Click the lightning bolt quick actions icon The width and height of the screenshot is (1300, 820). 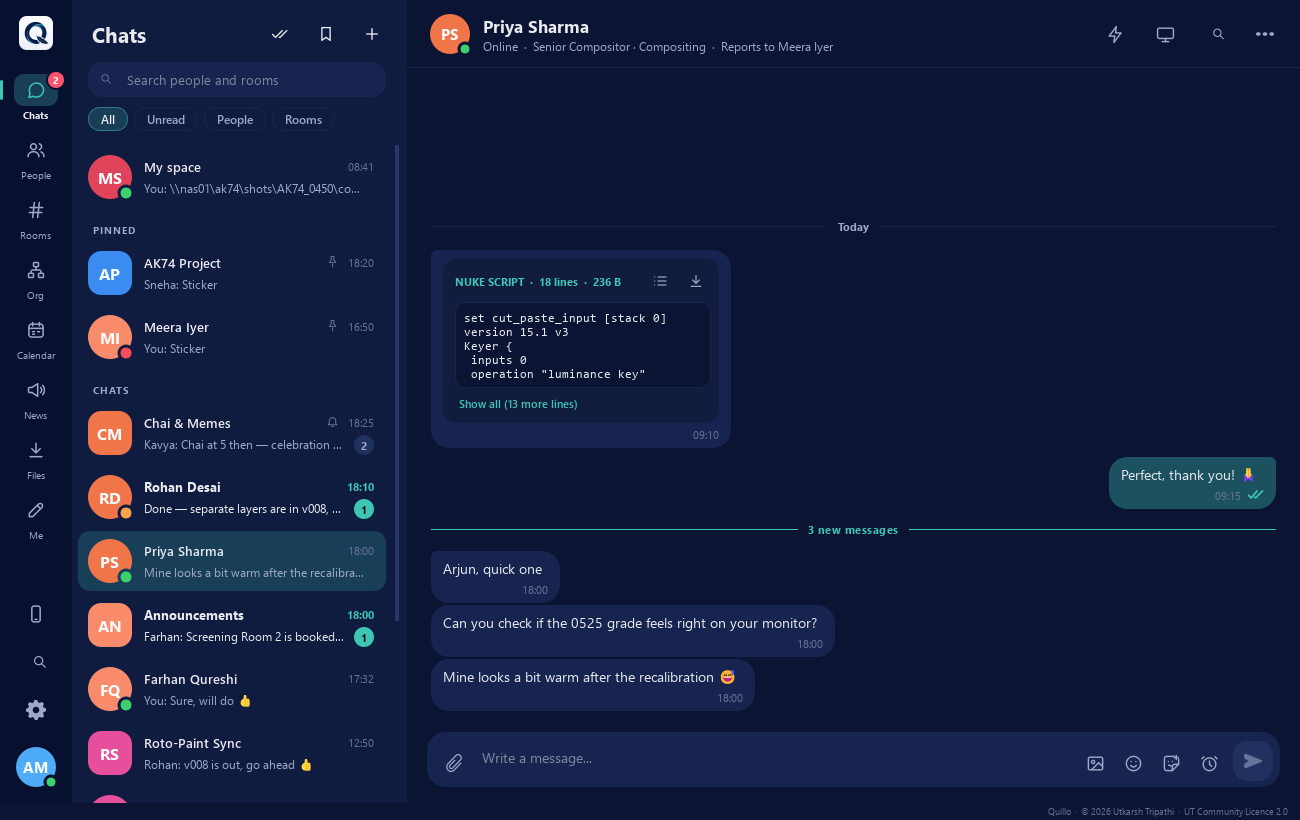1115,34
